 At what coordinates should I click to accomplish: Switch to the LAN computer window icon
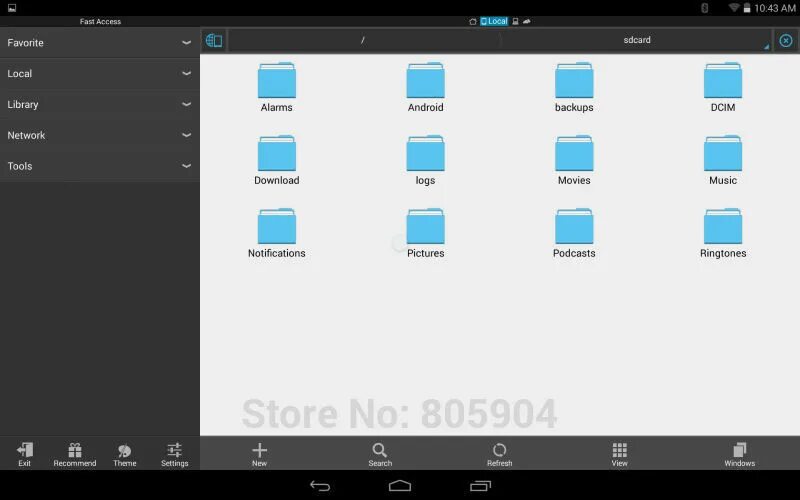[515, 21]
